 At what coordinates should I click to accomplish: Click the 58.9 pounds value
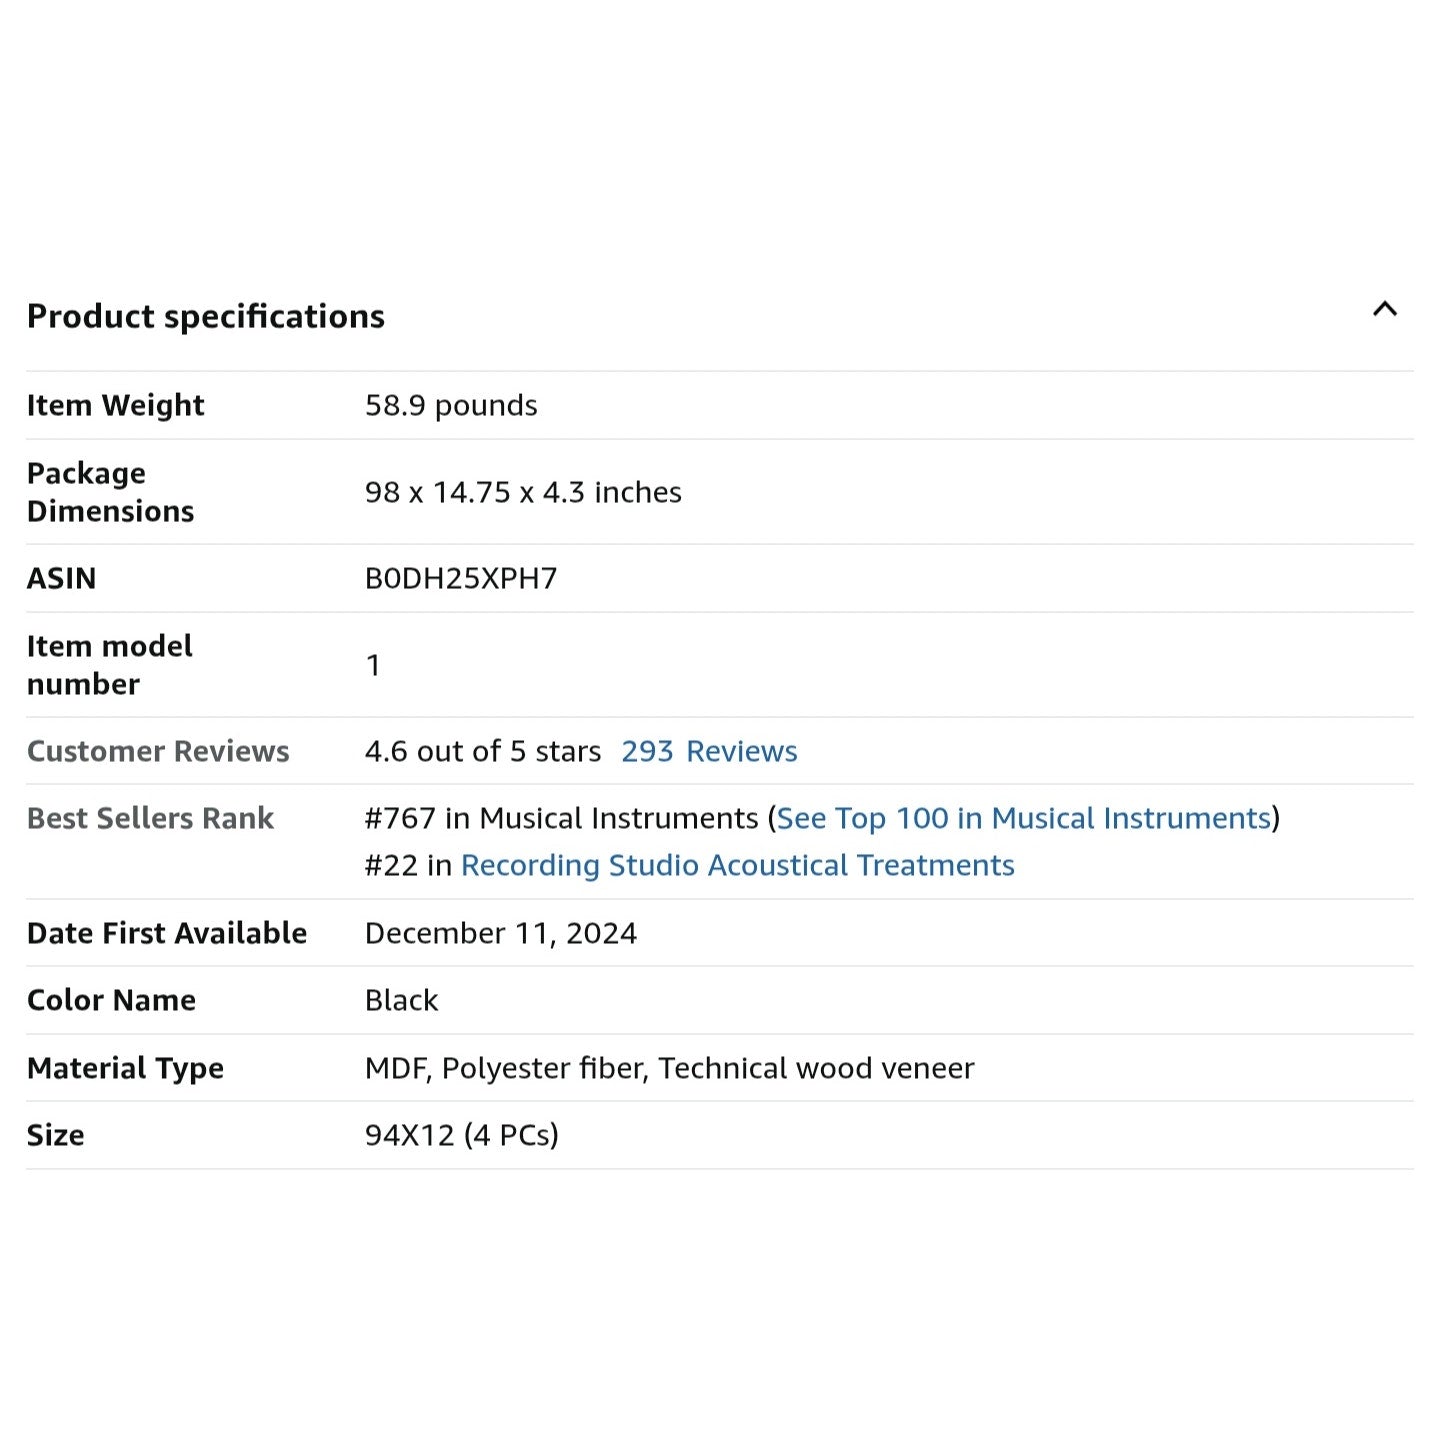(451, 405)
